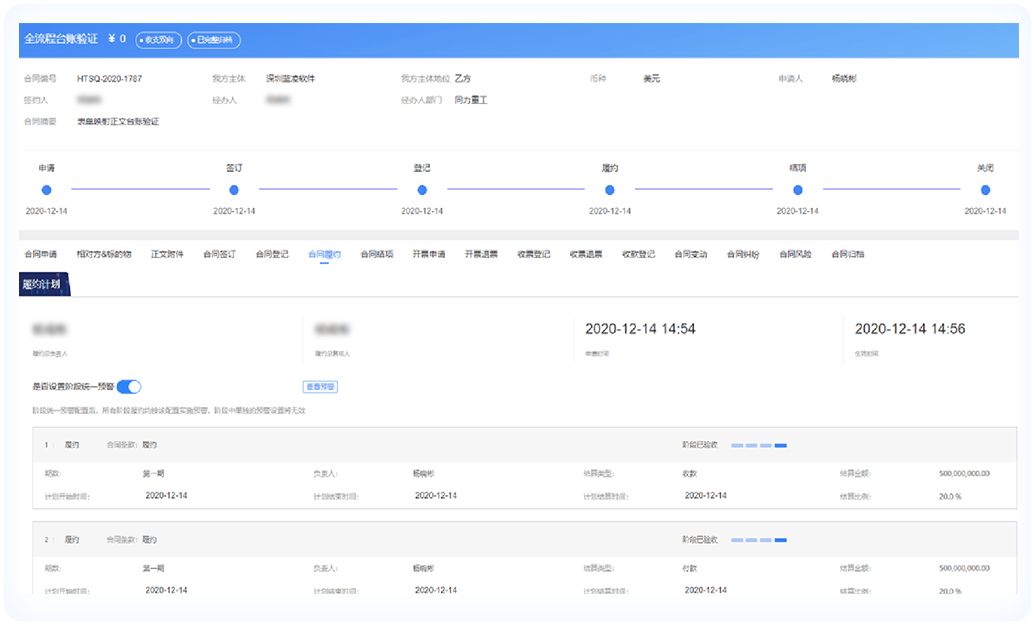This screenshot has height=625, width=1035.
Task: Select the 履约 stage timeline dot
Action: [x=610, y=190]
